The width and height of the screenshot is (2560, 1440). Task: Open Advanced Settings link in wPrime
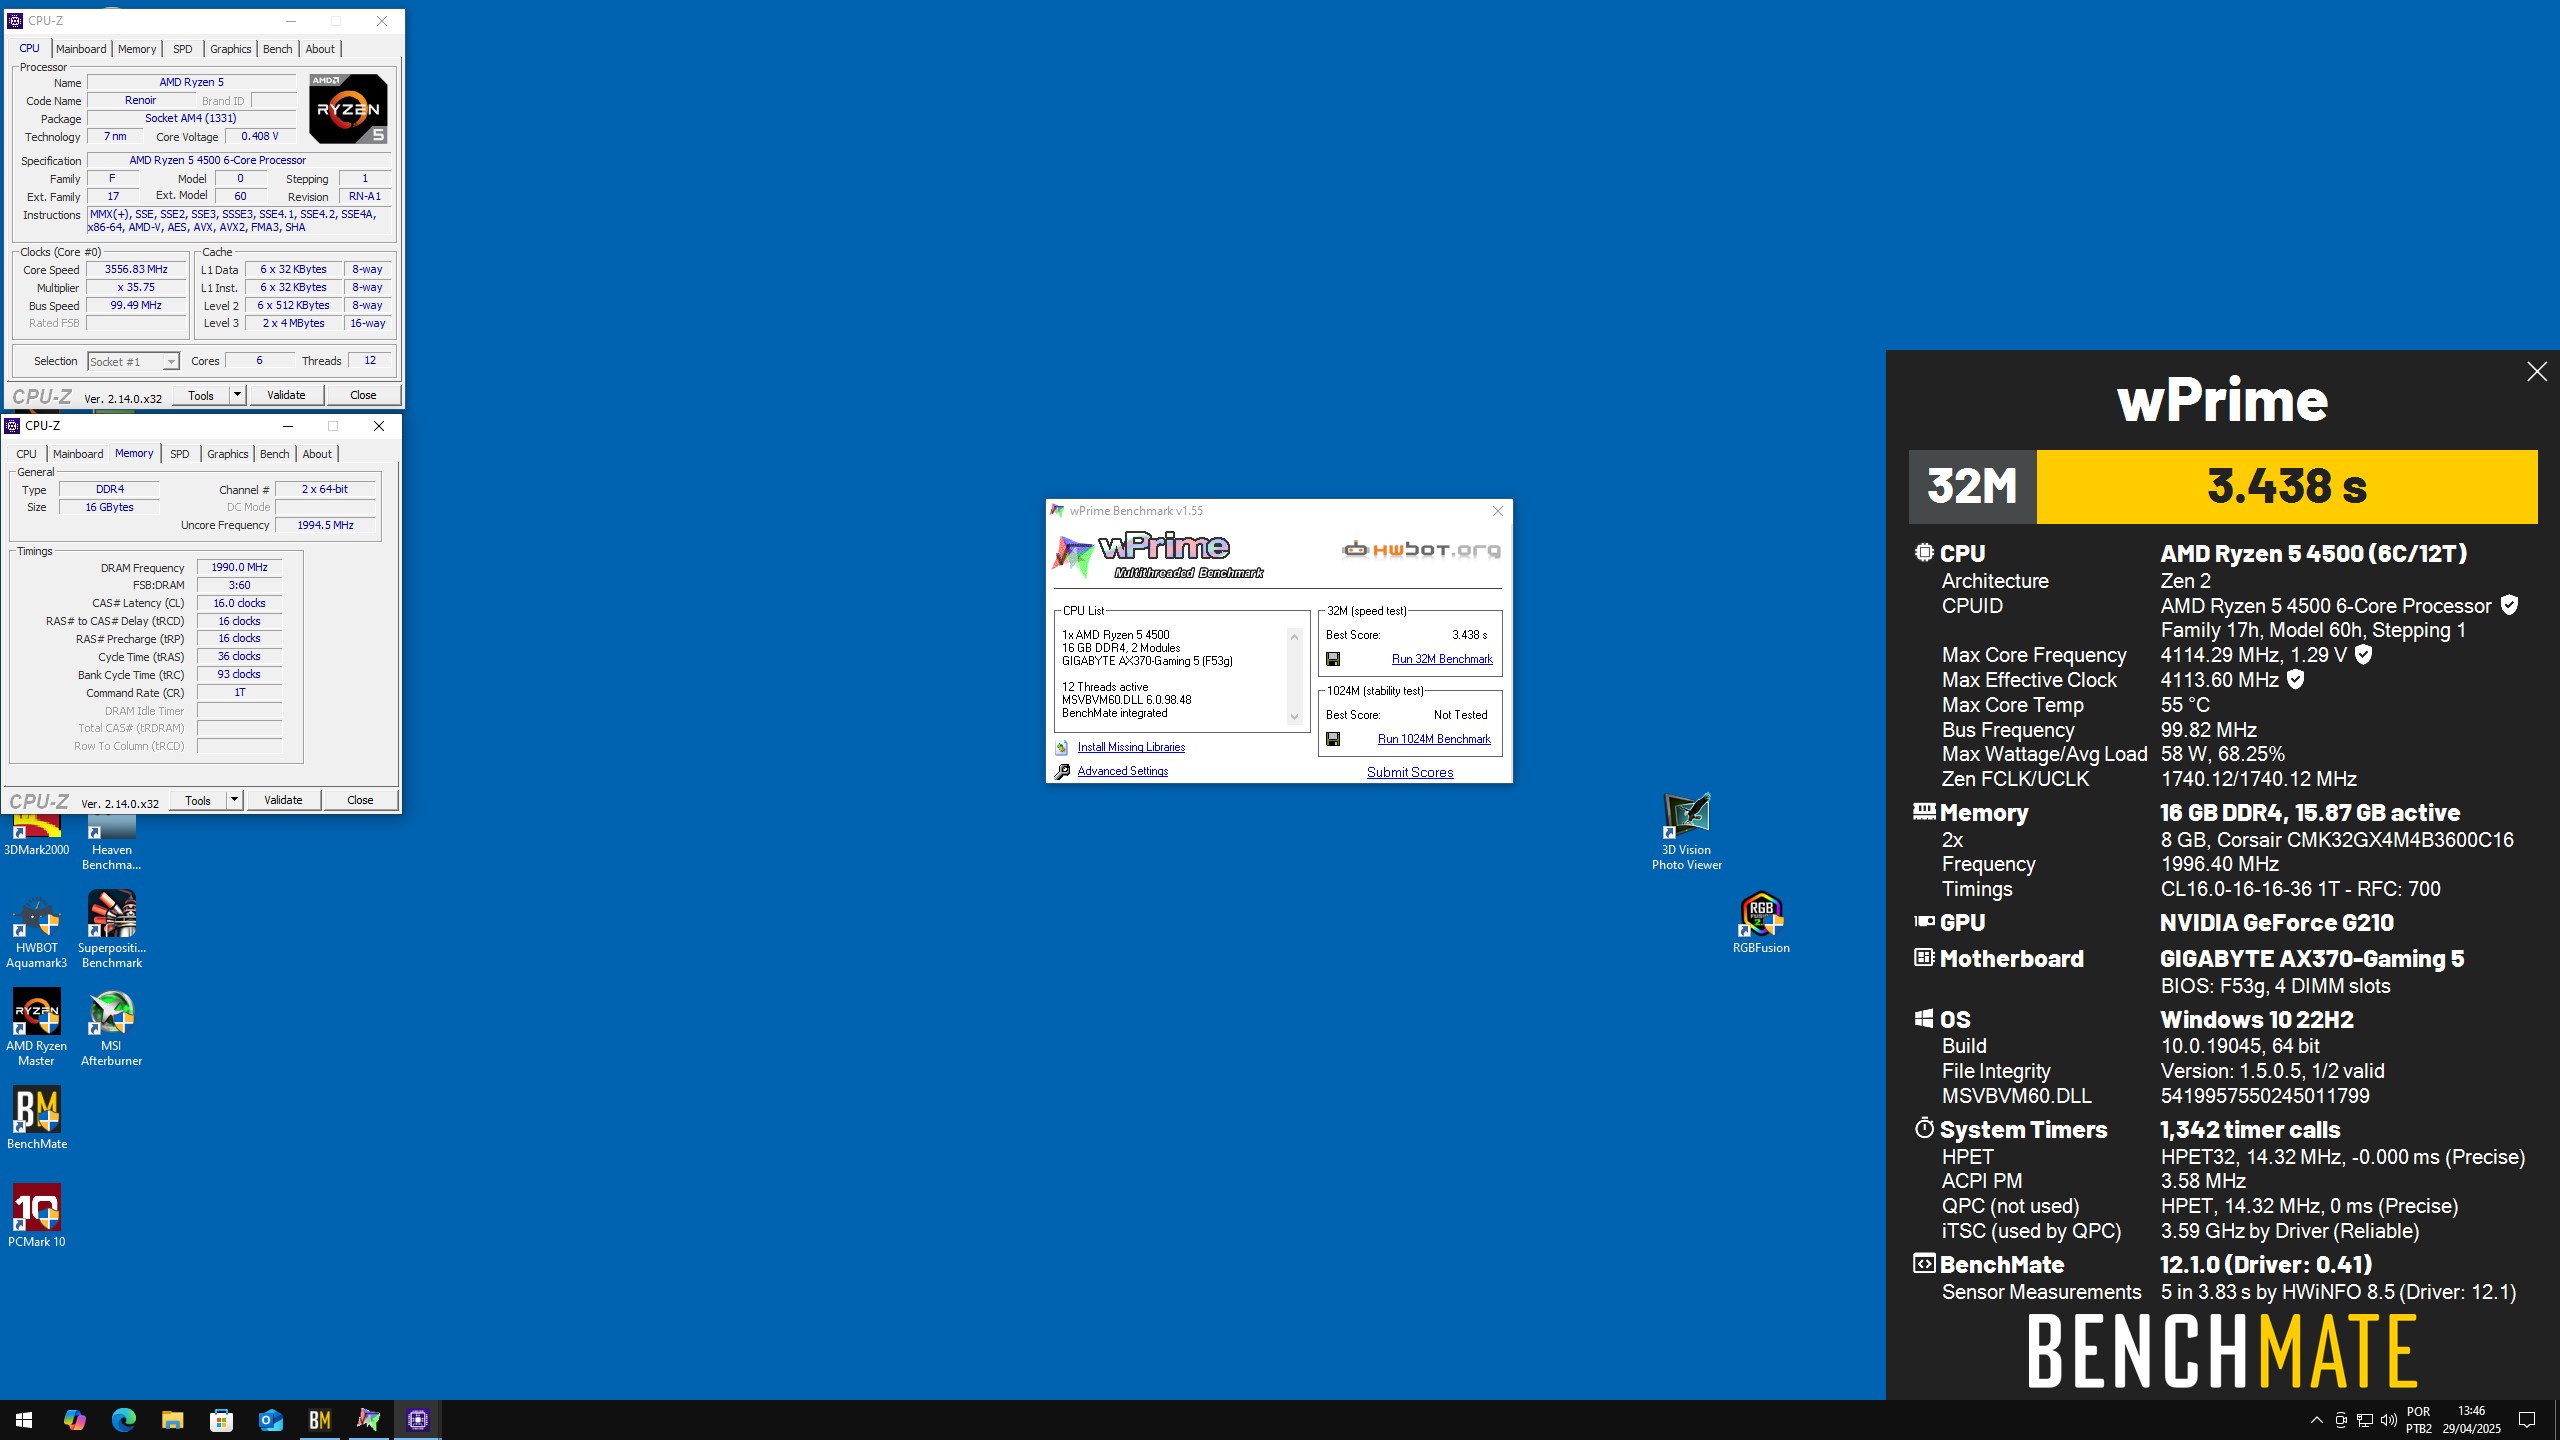[x=1123, y=771]
